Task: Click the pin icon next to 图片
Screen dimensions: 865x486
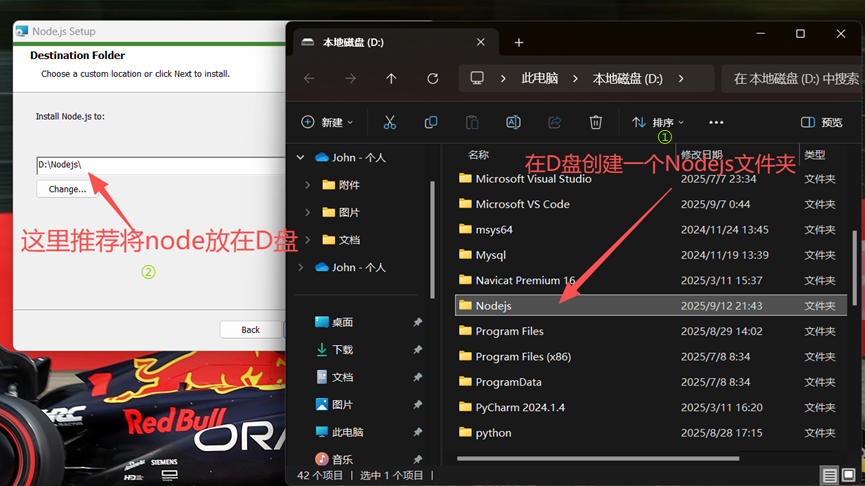Action: point(418,405)
